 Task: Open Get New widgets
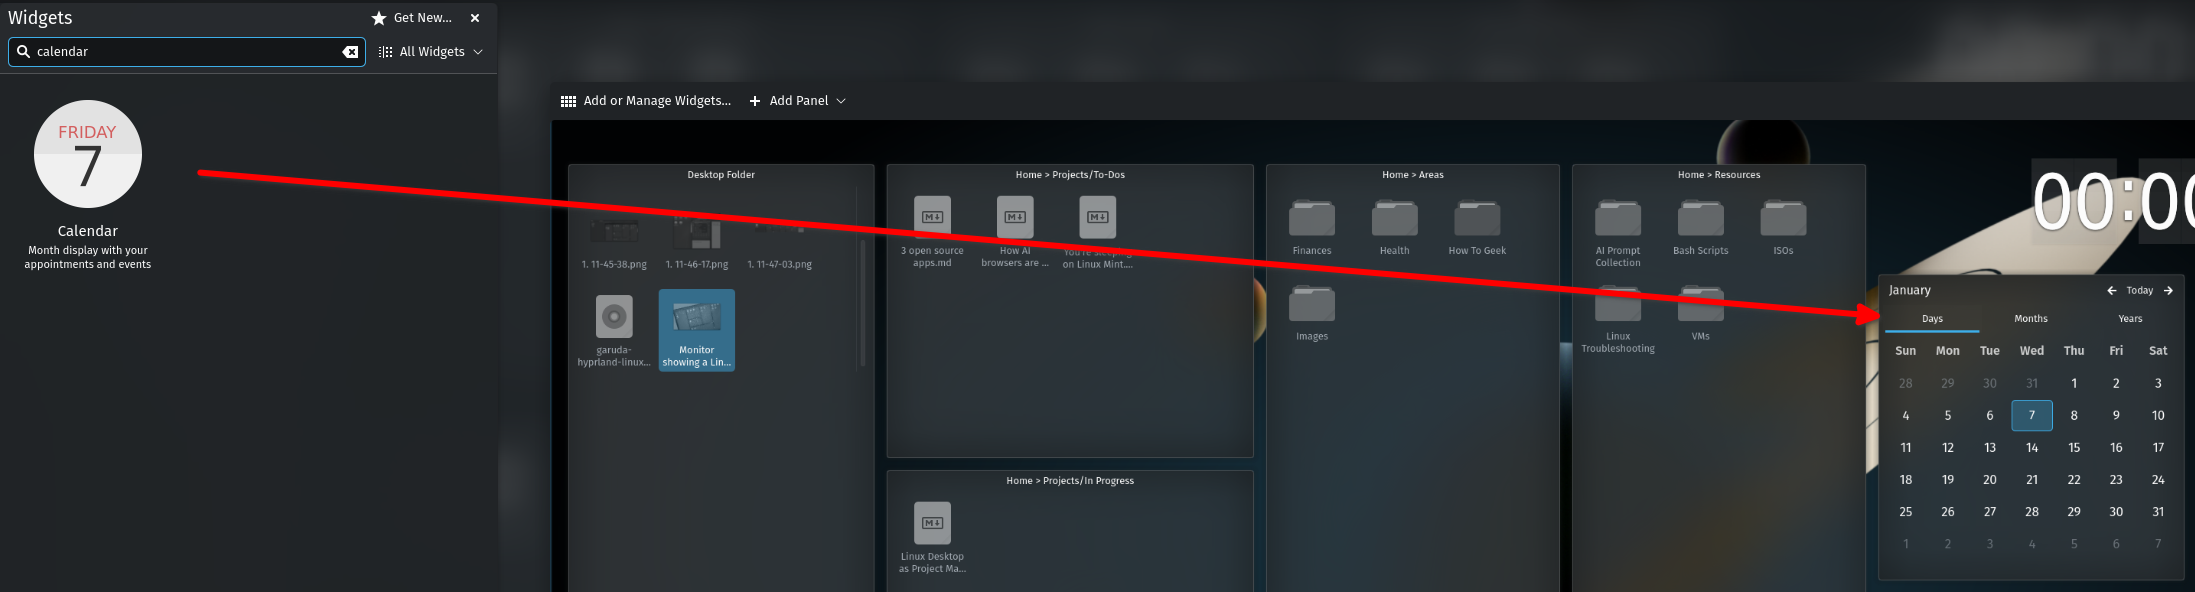coord(412,18)
